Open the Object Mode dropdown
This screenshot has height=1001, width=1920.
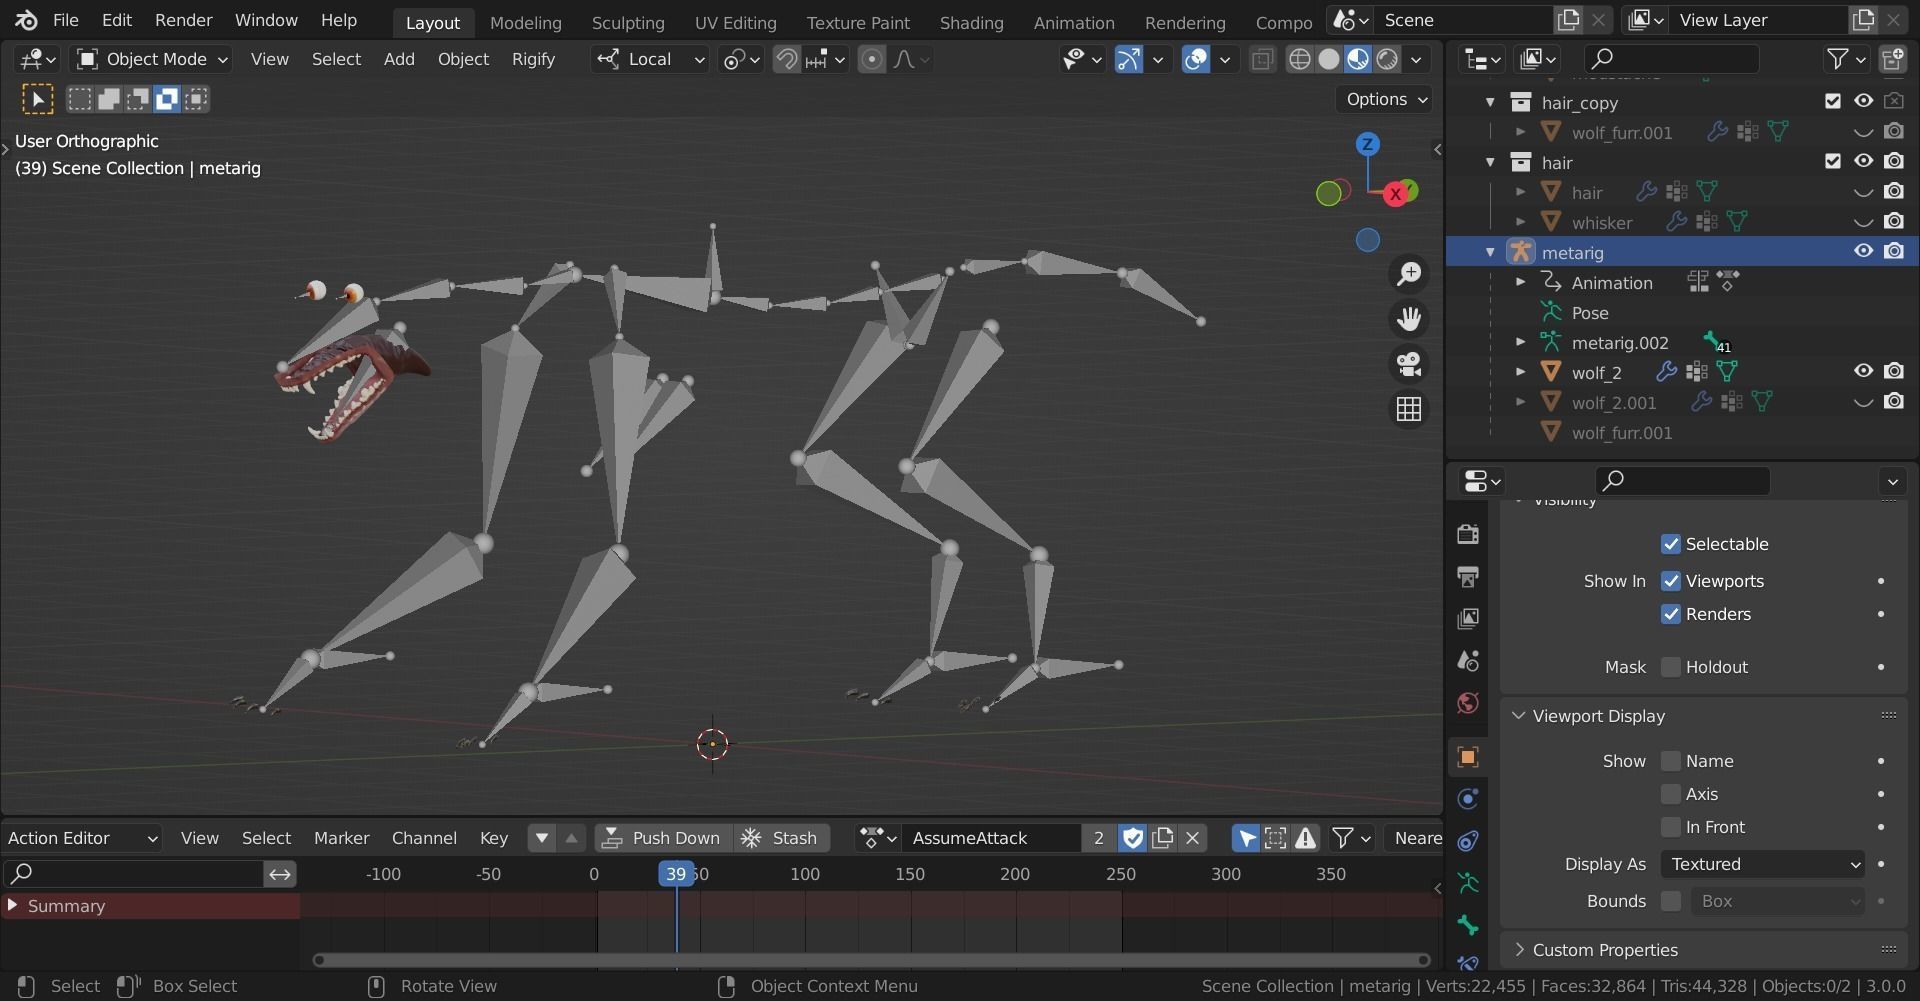coord(153,60)
